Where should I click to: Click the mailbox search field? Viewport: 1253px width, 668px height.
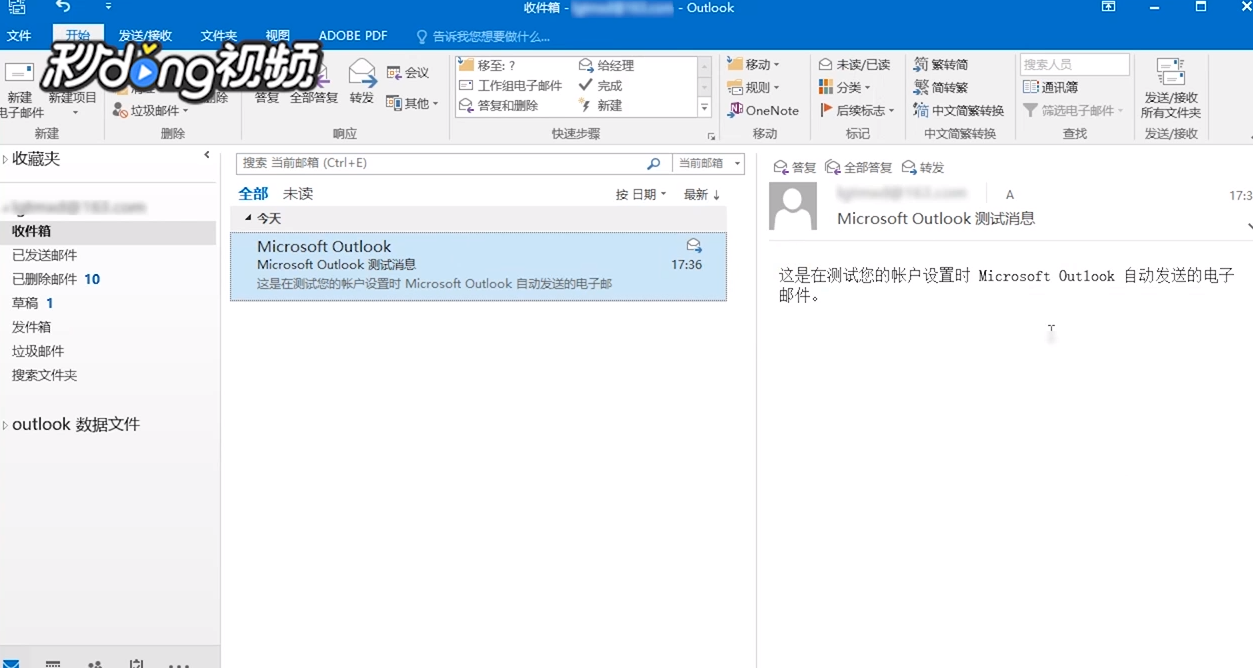[440, 163]
